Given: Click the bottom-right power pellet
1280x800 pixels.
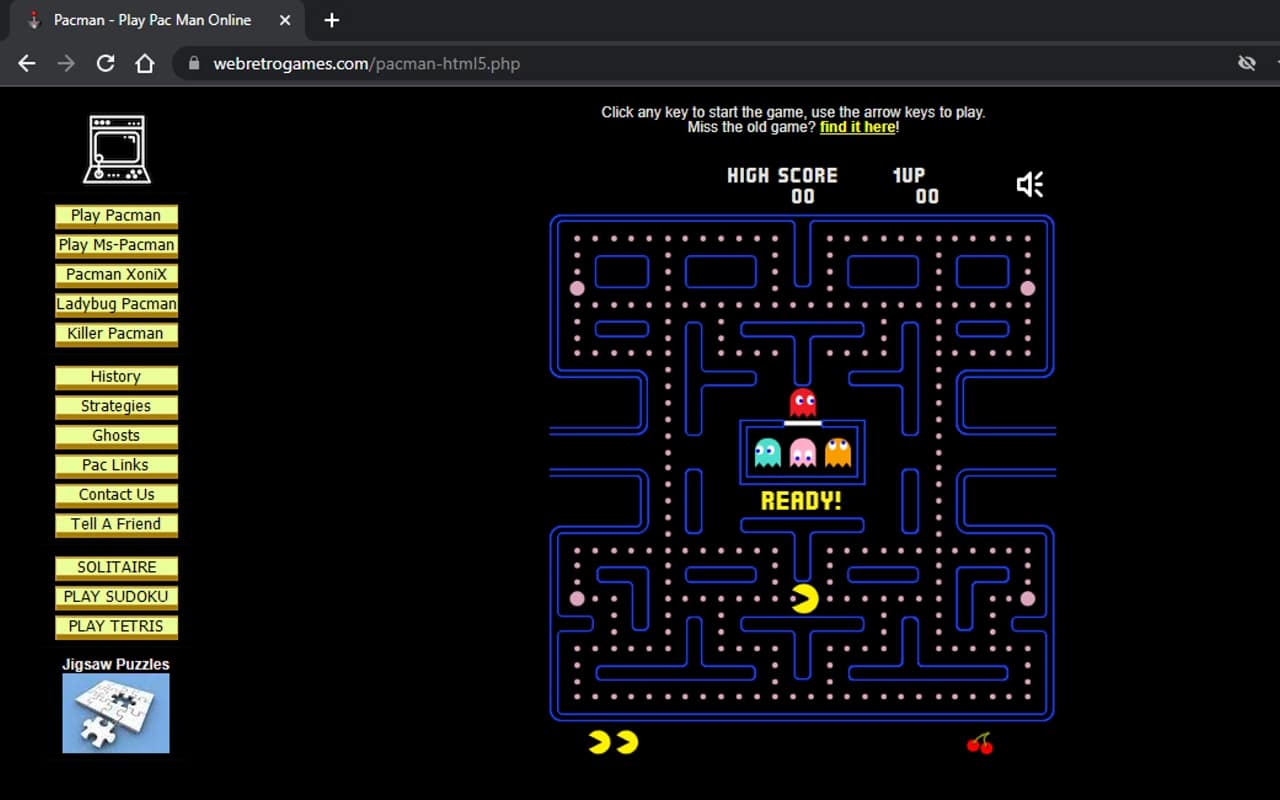Looking at the screenshot, I should click(x=1027, y=598).
